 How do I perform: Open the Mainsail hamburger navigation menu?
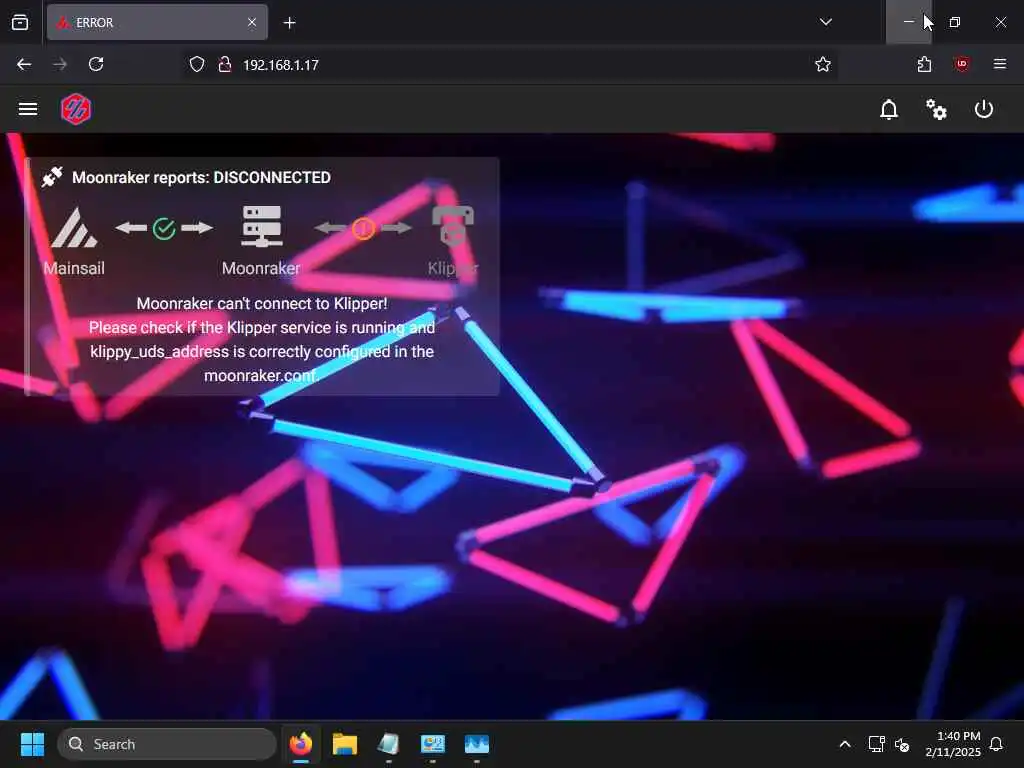point(27,109)
